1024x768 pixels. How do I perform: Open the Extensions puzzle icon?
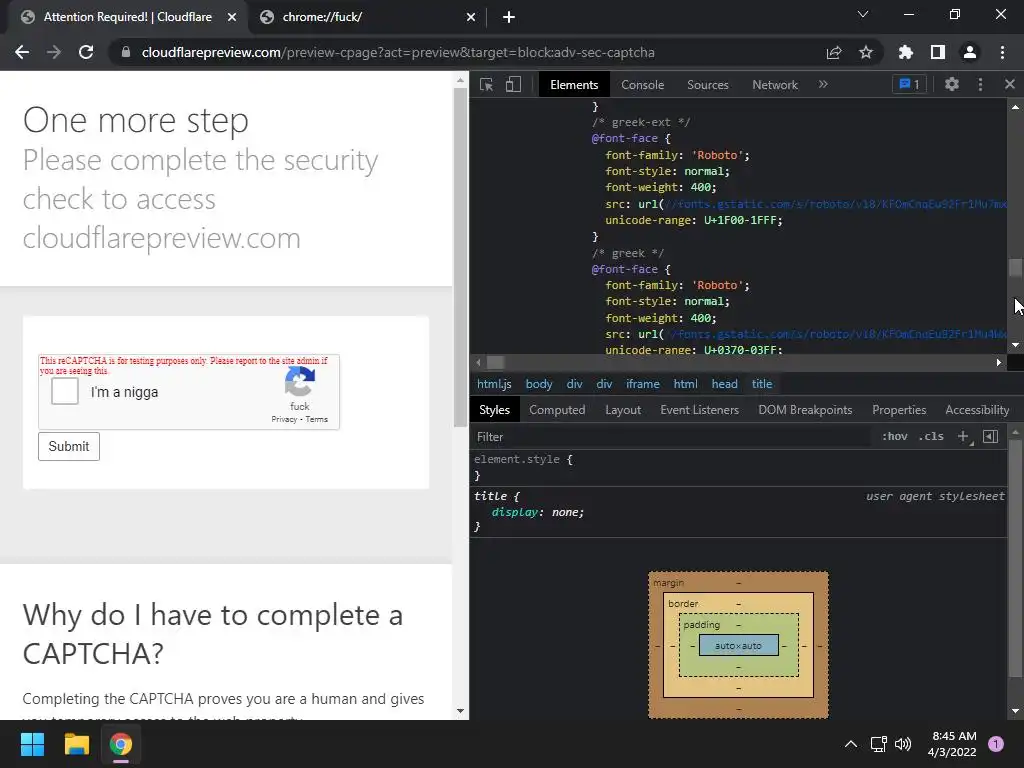(x=906, y=52)
